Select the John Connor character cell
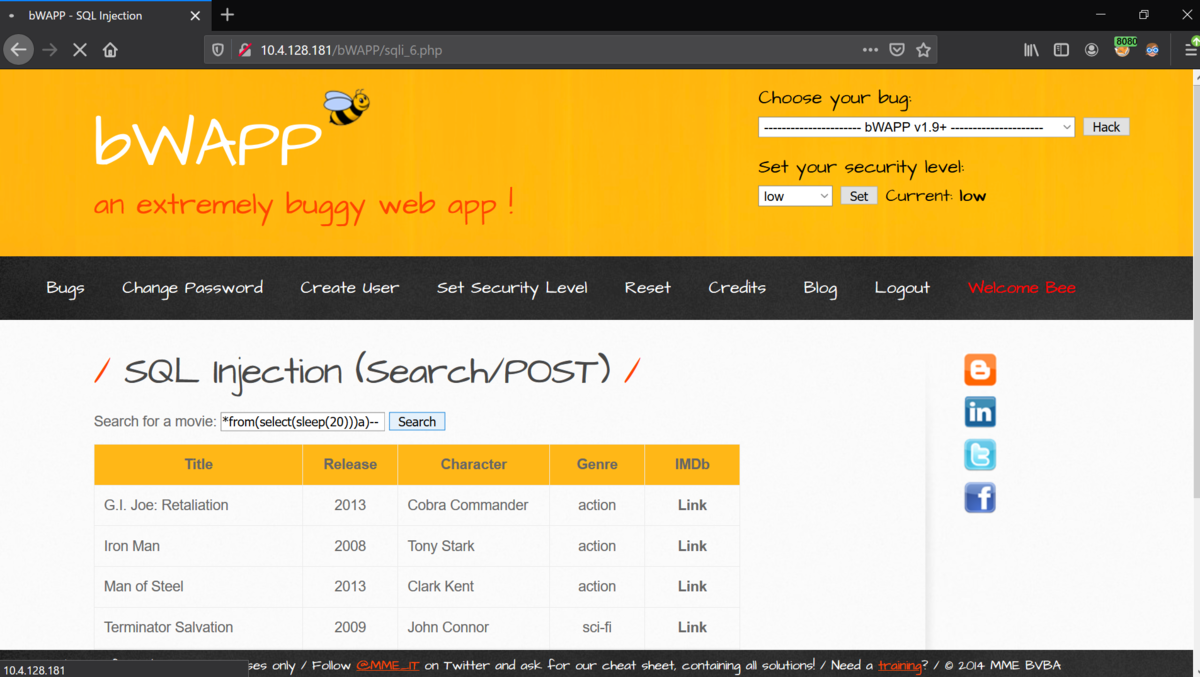This screenshot has width=1200, height=677. point(474,627)
